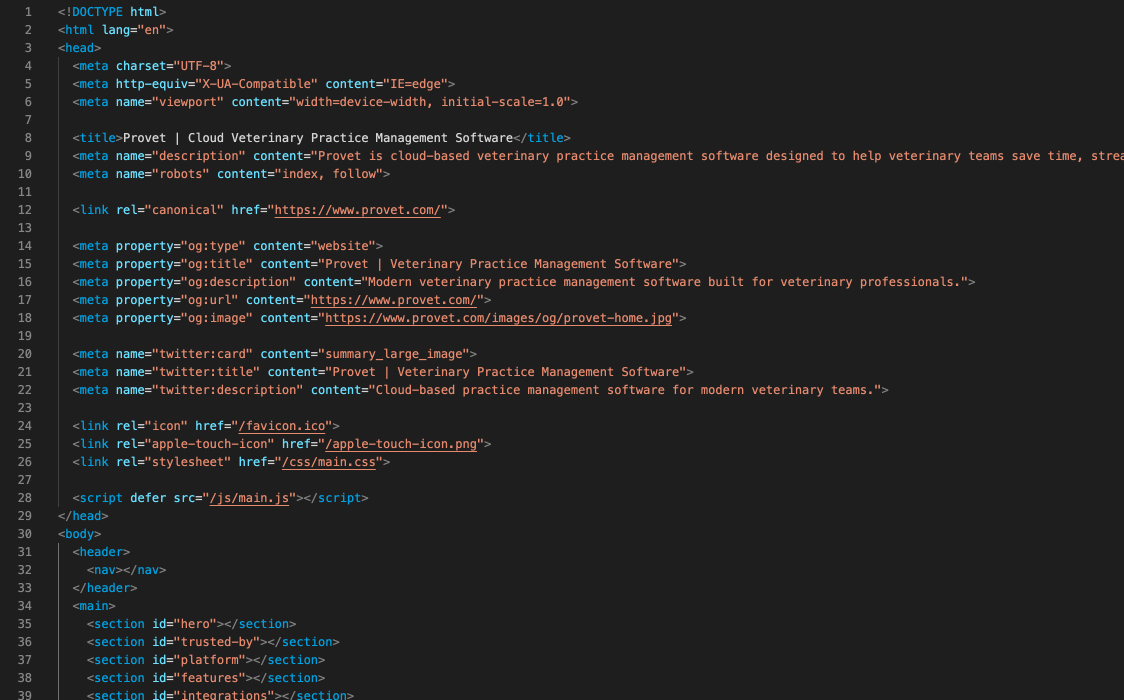This screenshot has width=1124, height=700.
Task: Click the "summary_large_image" content value
Action: tap(394, 354)
